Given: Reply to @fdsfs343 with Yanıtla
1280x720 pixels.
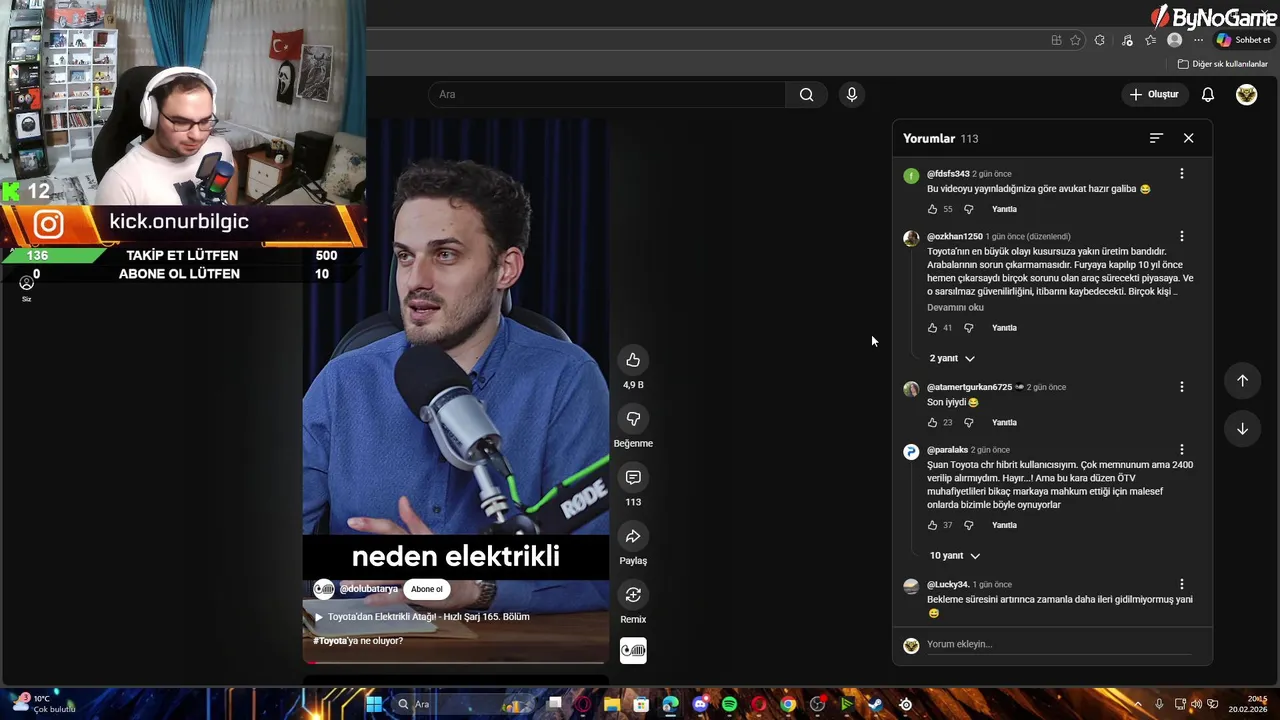Looking at the screenshot, I should click(x=1004, y=209).
